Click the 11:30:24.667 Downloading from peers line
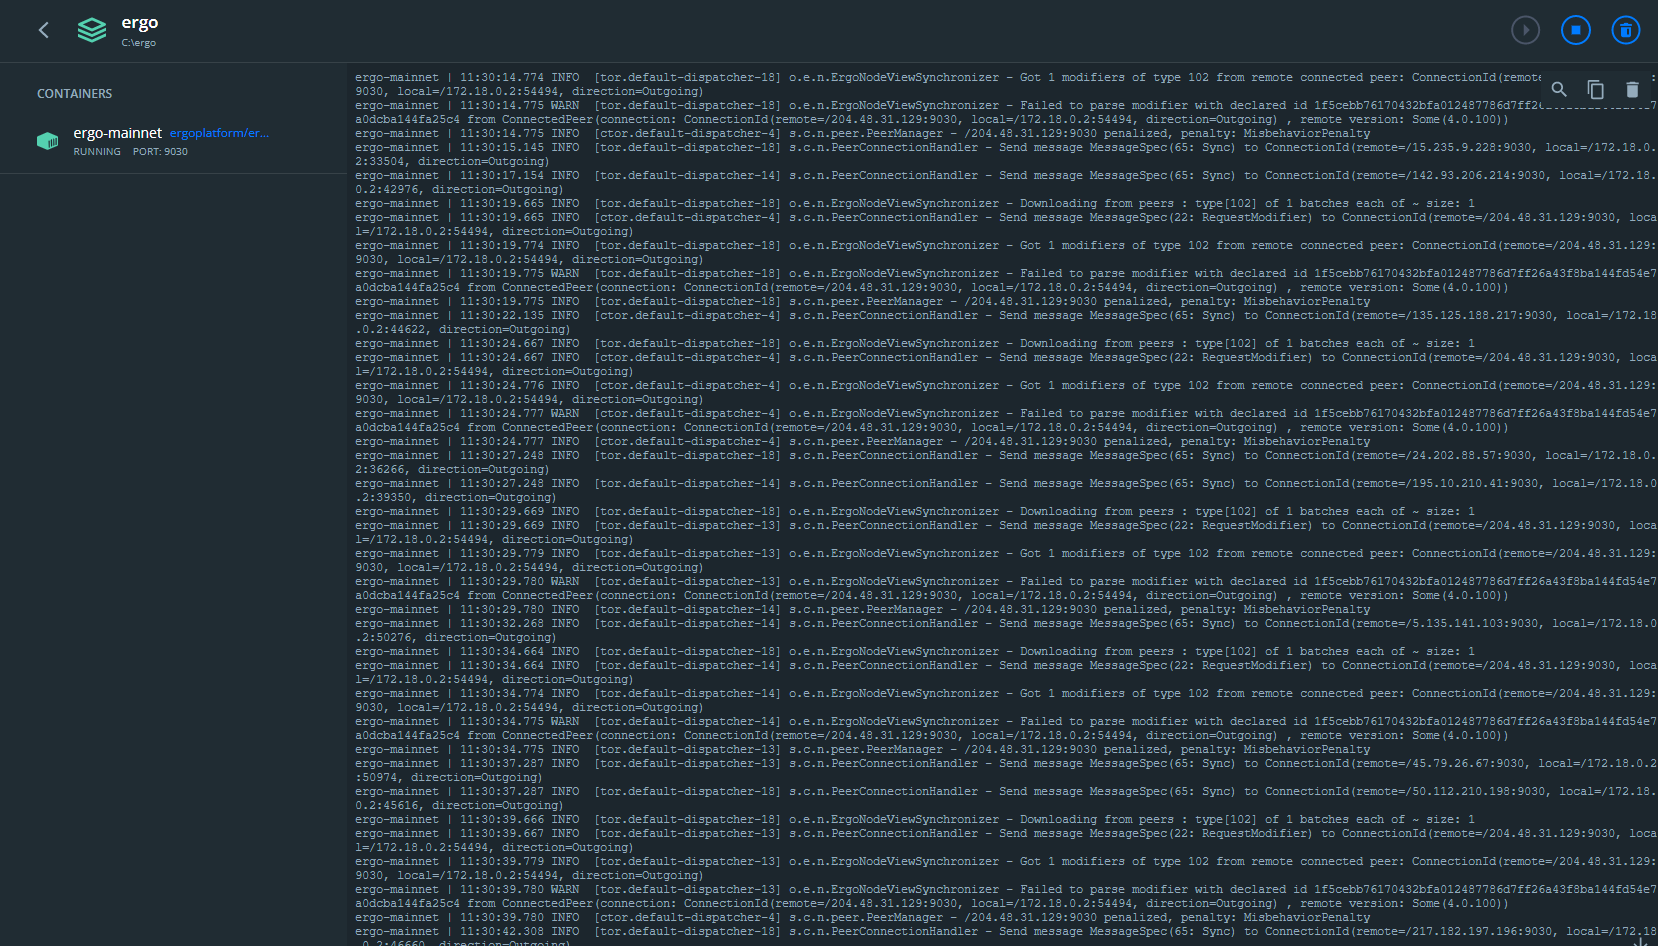 (x=915, y=343)
